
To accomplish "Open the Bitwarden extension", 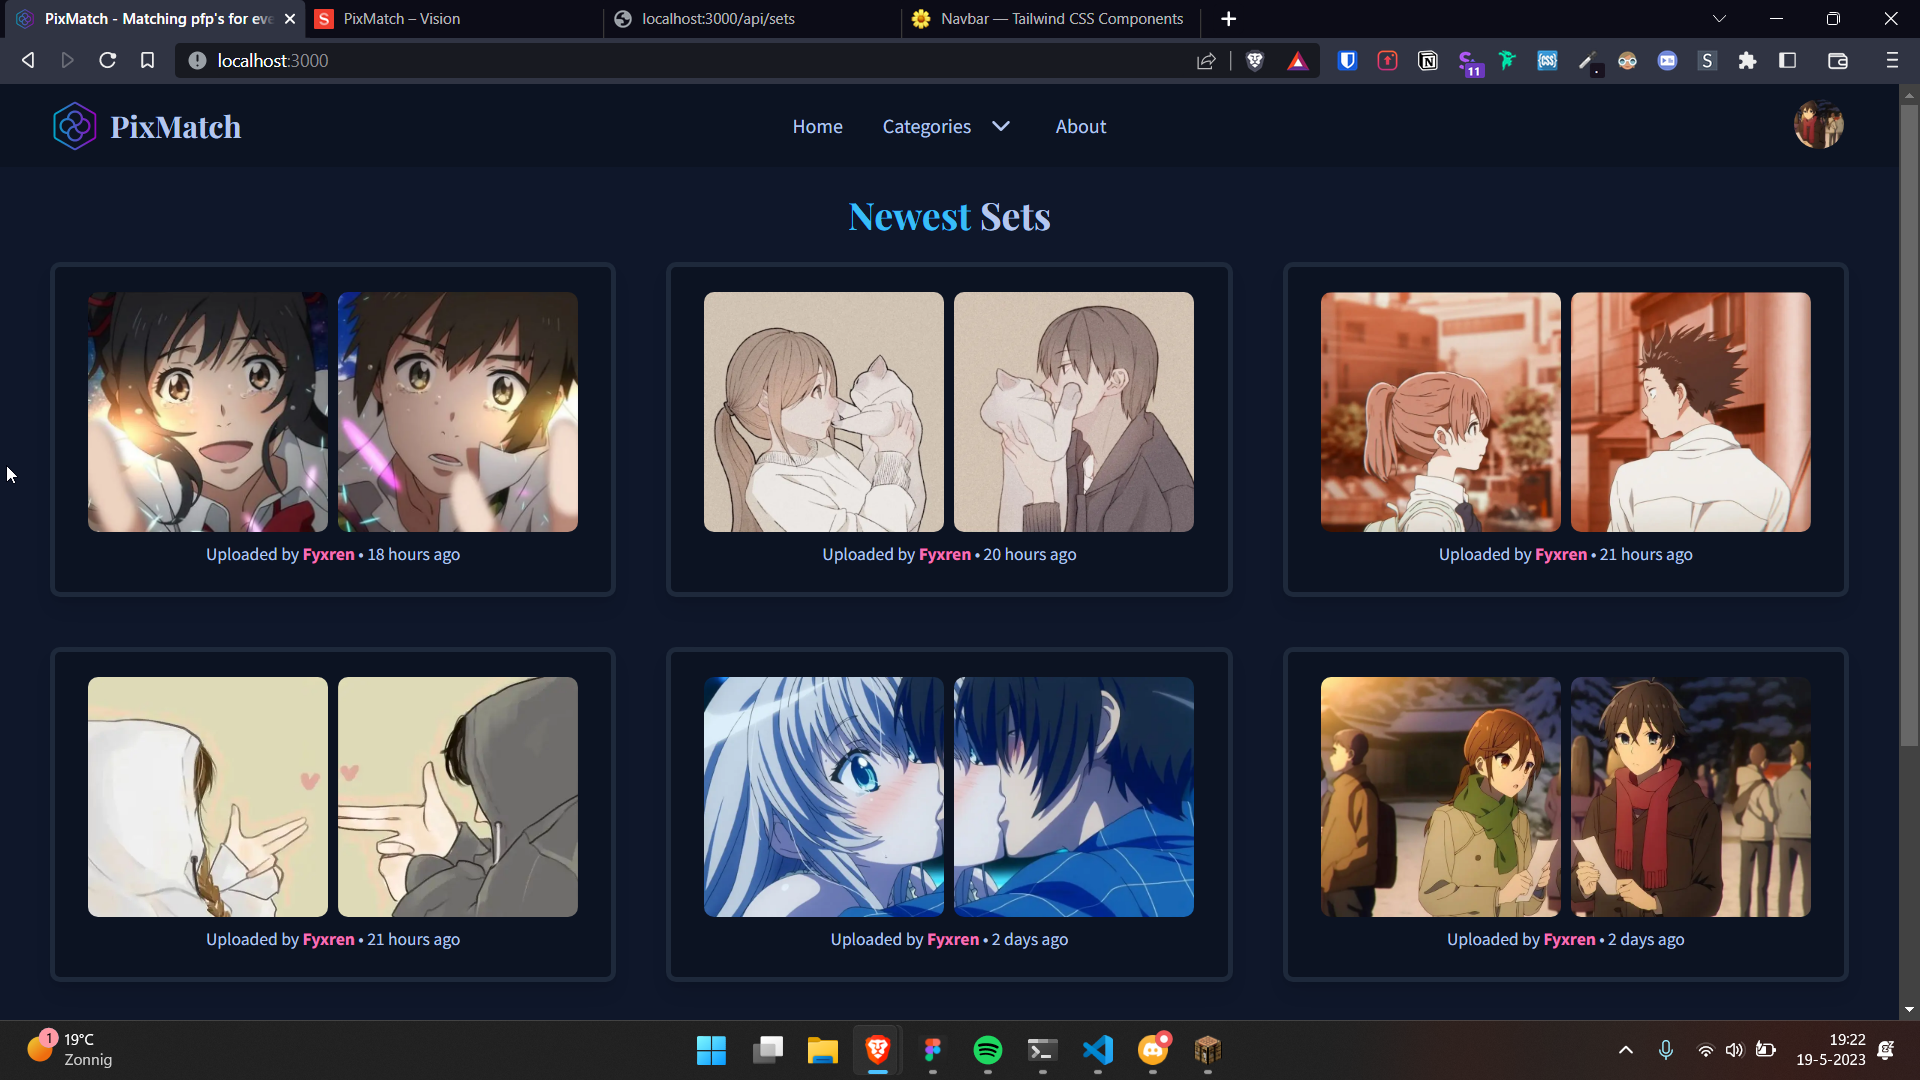I will [x=1347, y=61].
